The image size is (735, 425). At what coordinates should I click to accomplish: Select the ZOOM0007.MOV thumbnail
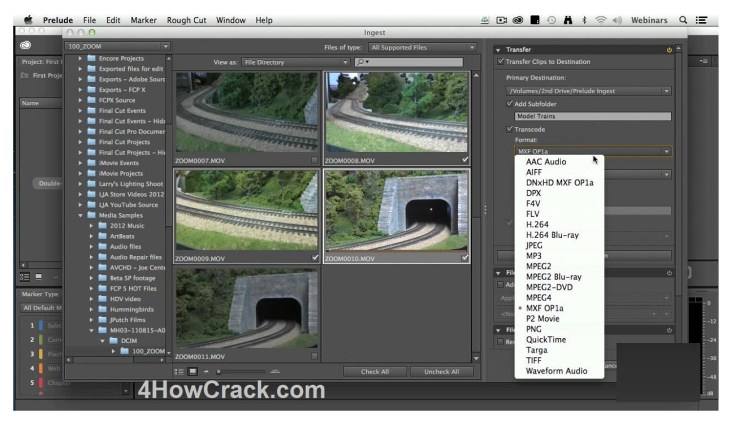click(x=246, y=112)
